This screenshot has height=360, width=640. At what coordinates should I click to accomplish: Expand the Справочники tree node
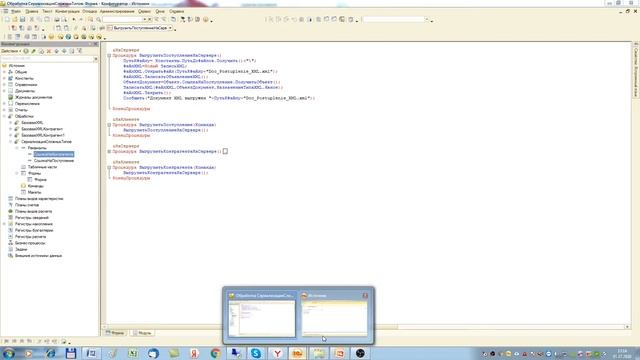pos(4,84)
